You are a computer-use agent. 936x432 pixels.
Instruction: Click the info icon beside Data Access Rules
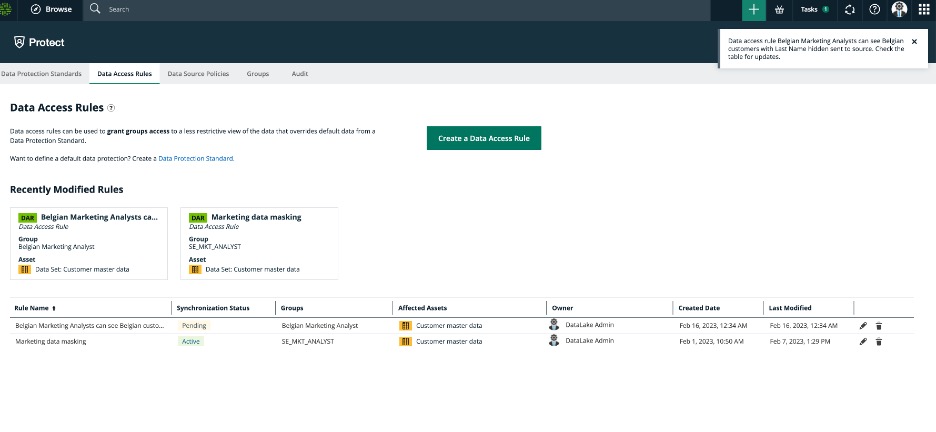tap(111, 108)
